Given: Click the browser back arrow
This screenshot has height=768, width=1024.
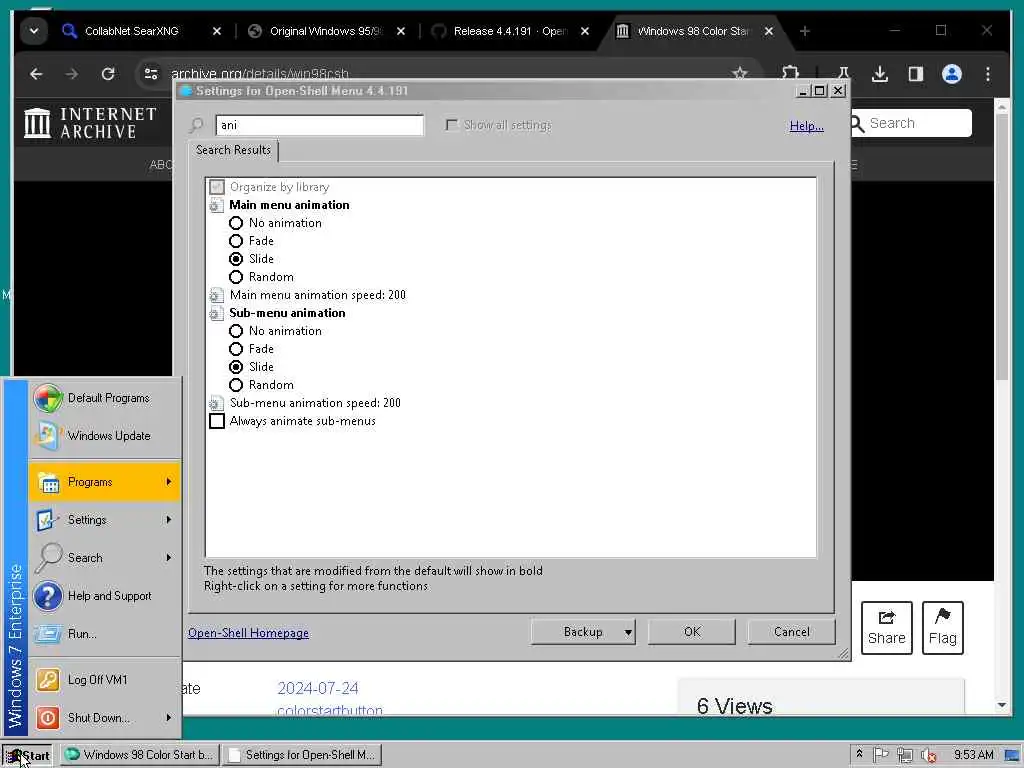Looking at the screenshot, I should click(x=37, y=74).
